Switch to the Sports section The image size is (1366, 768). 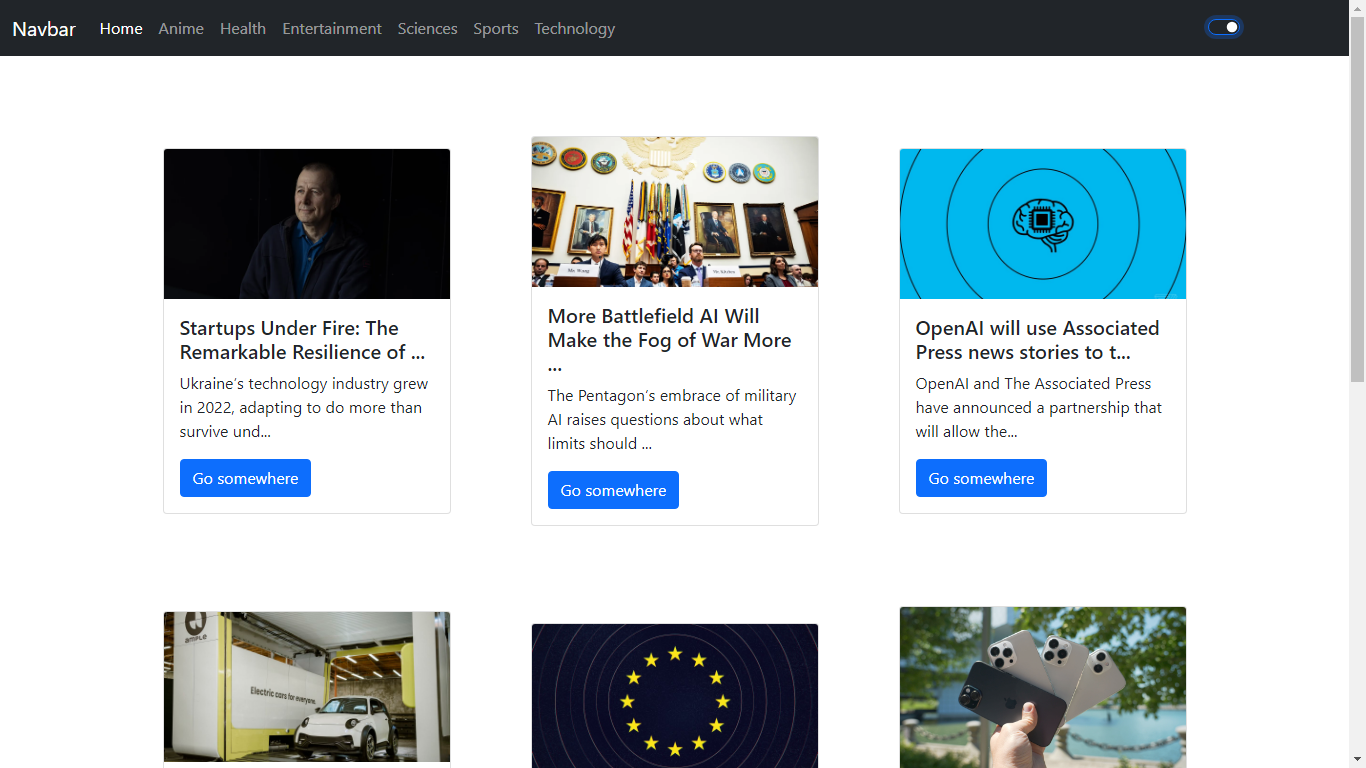(x=496, y=29)
